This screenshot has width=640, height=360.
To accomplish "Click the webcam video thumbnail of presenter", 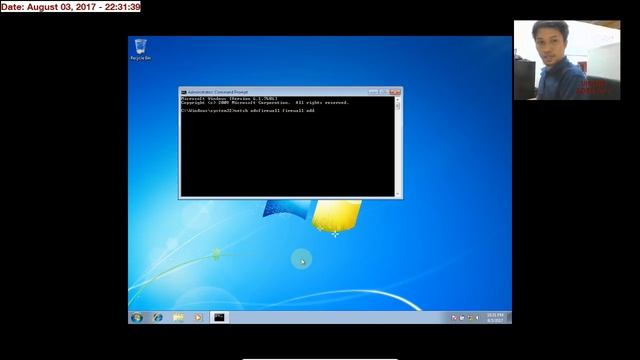I will click(567, 60).
